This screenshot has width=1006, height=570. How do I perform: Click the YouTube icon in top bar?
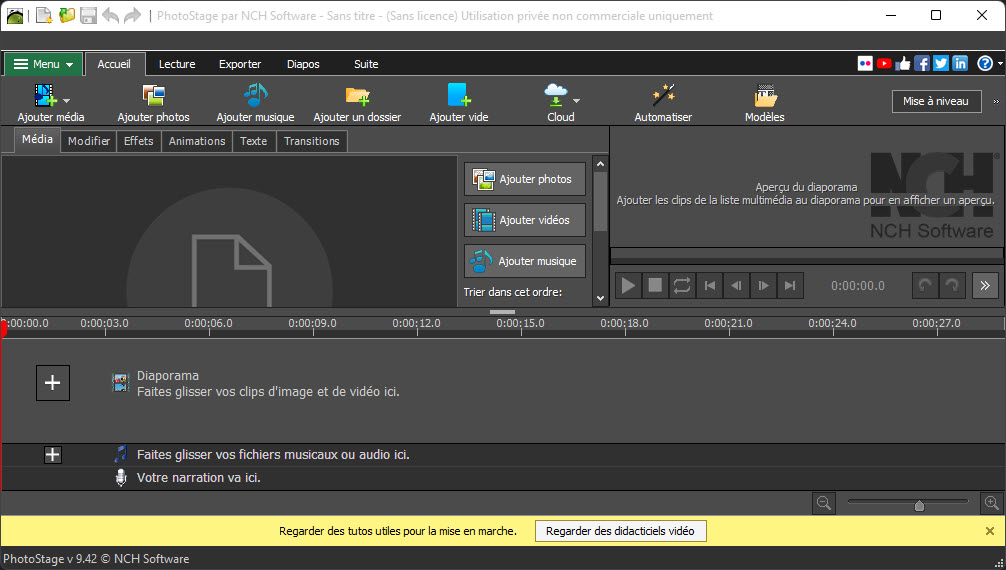[884, 64]
